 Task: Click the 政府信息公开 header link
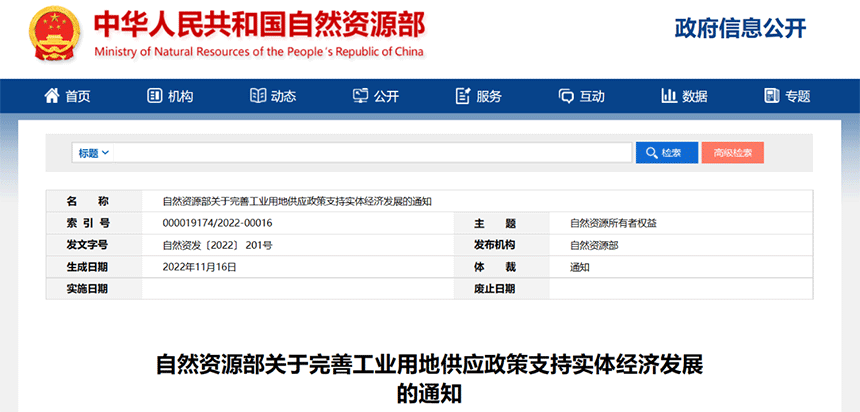pos(740,29)
